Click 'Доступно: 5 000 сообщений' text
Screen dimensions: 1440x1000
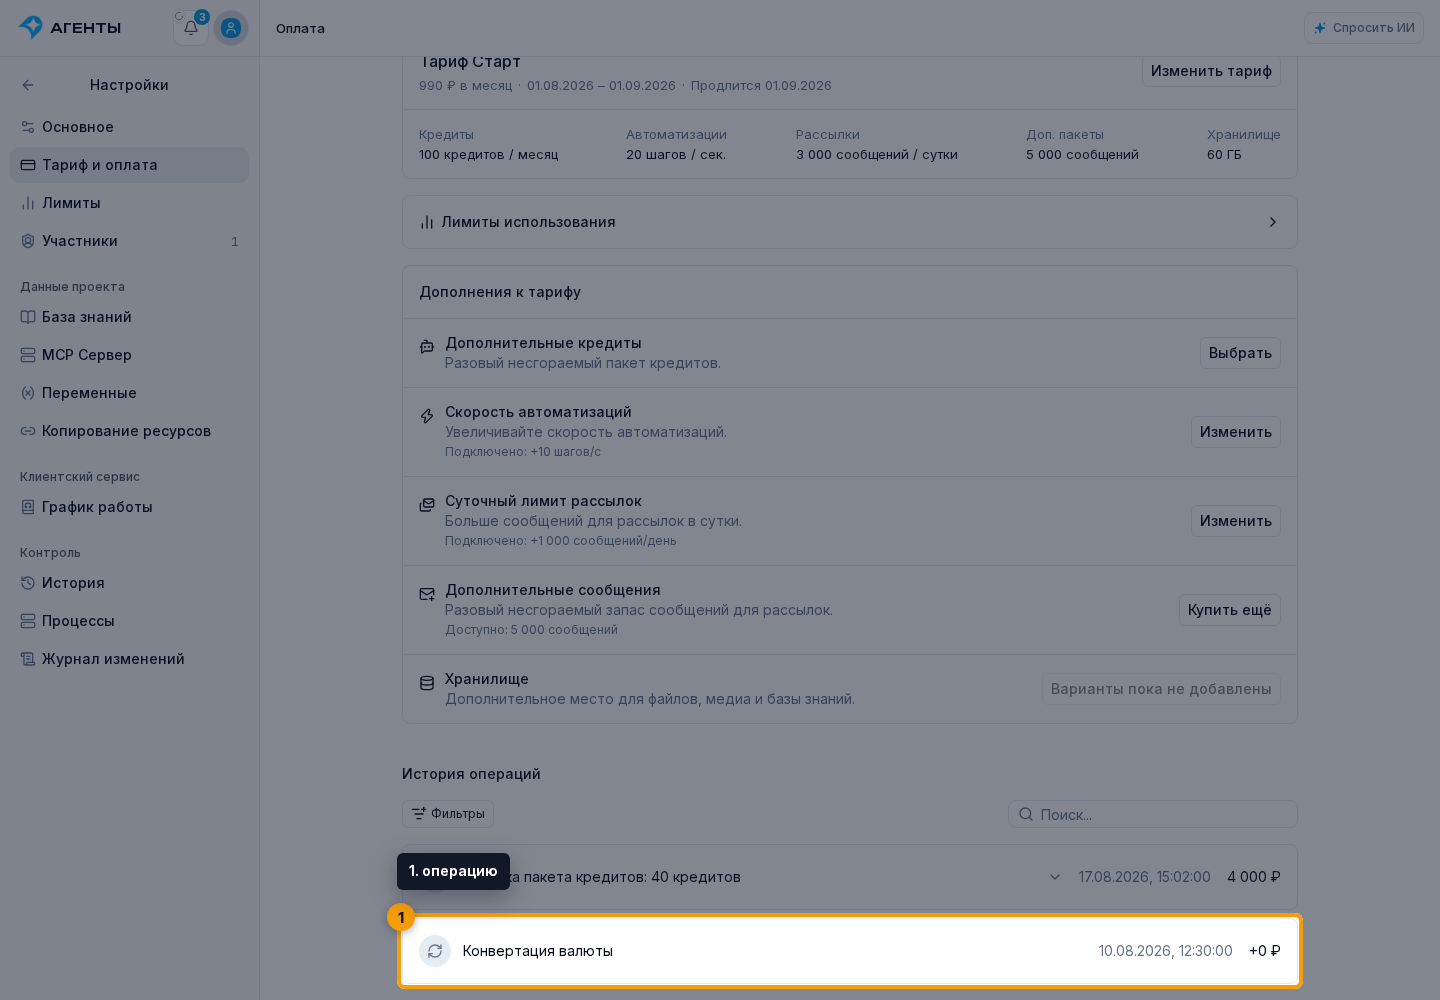tap(531, 630)
